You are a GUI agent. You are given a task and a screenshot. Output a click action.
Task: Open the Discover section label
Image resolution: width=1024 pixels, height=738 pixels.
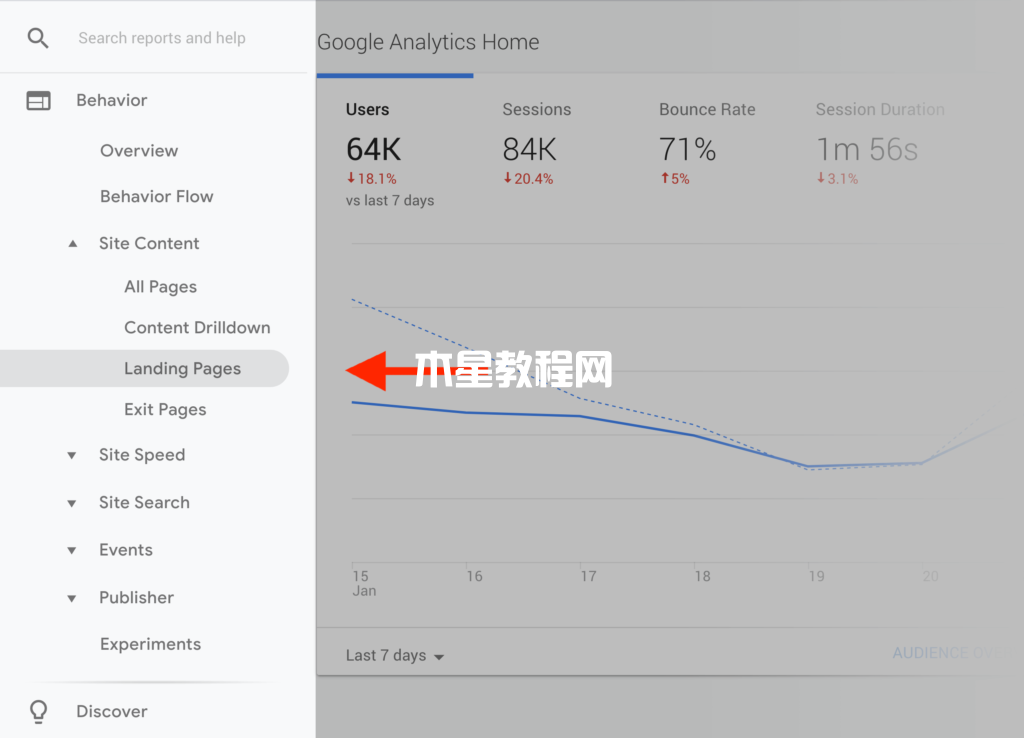pos(112,711)
